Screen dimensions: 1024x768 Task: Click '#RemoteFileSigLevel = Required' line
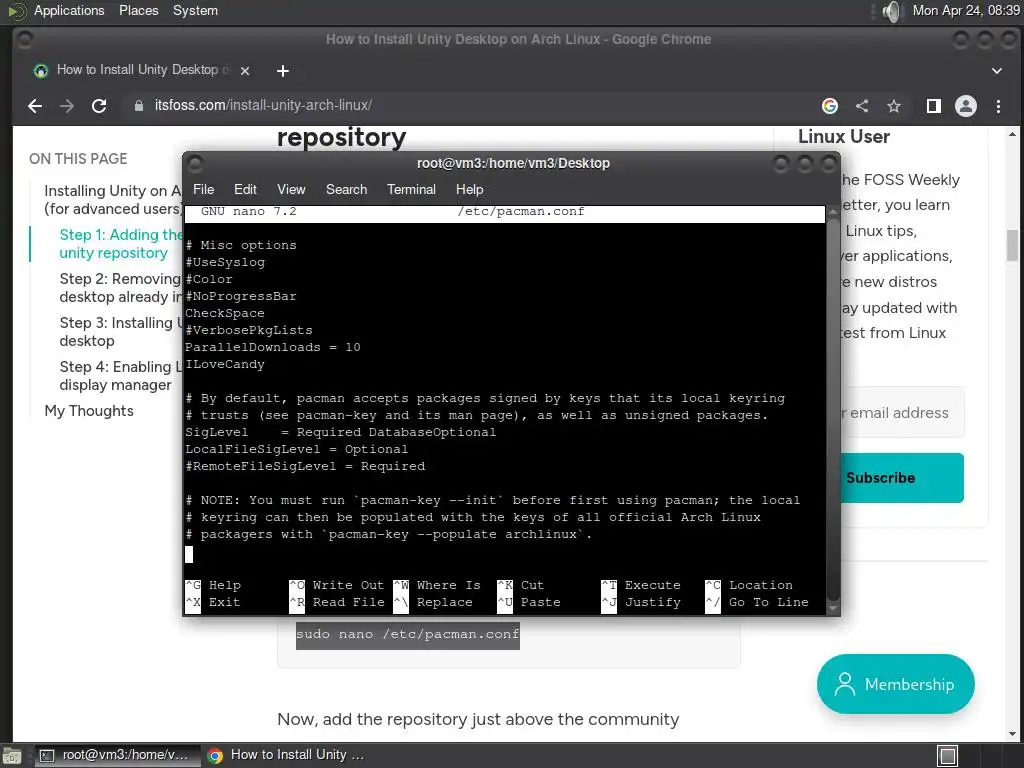pos(305,466)
